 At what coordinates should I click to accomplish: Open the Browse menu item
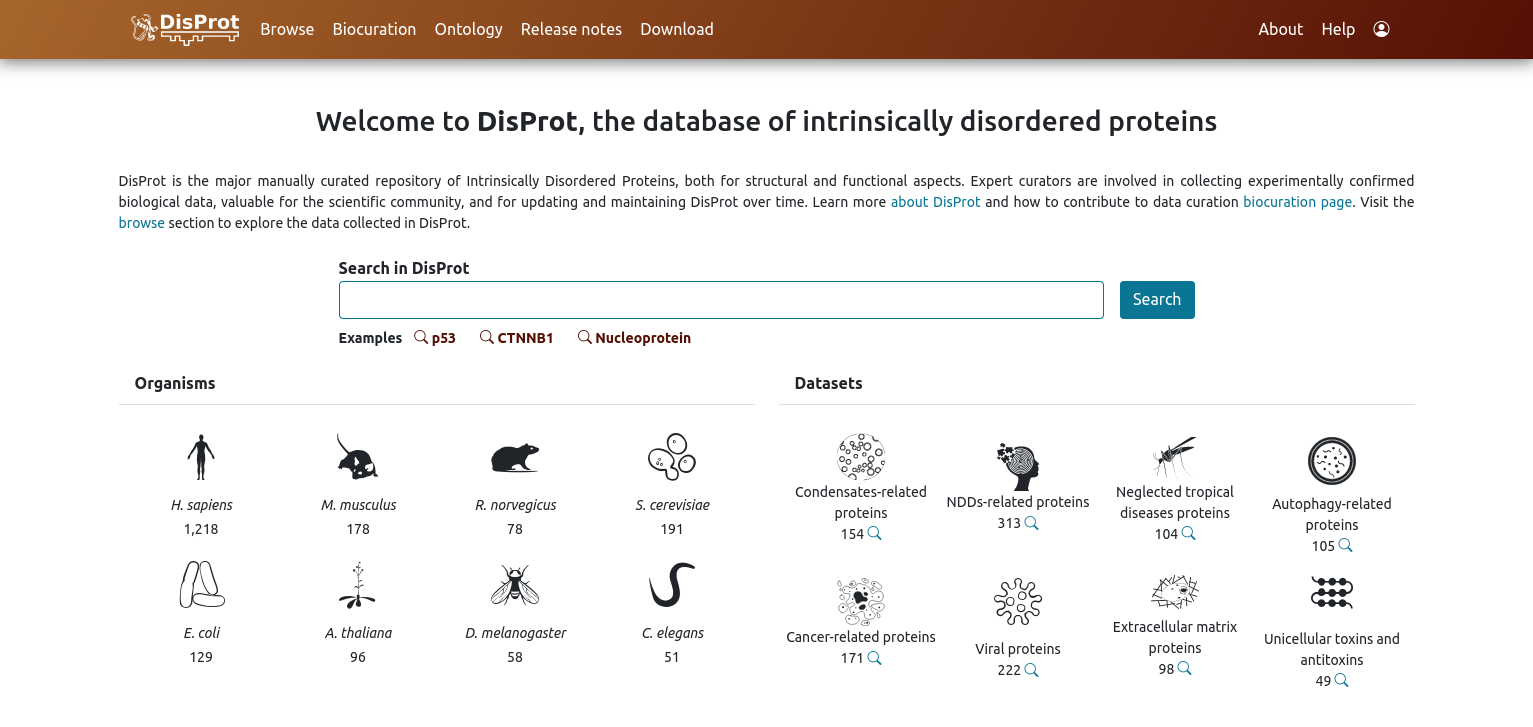point(287,29)
